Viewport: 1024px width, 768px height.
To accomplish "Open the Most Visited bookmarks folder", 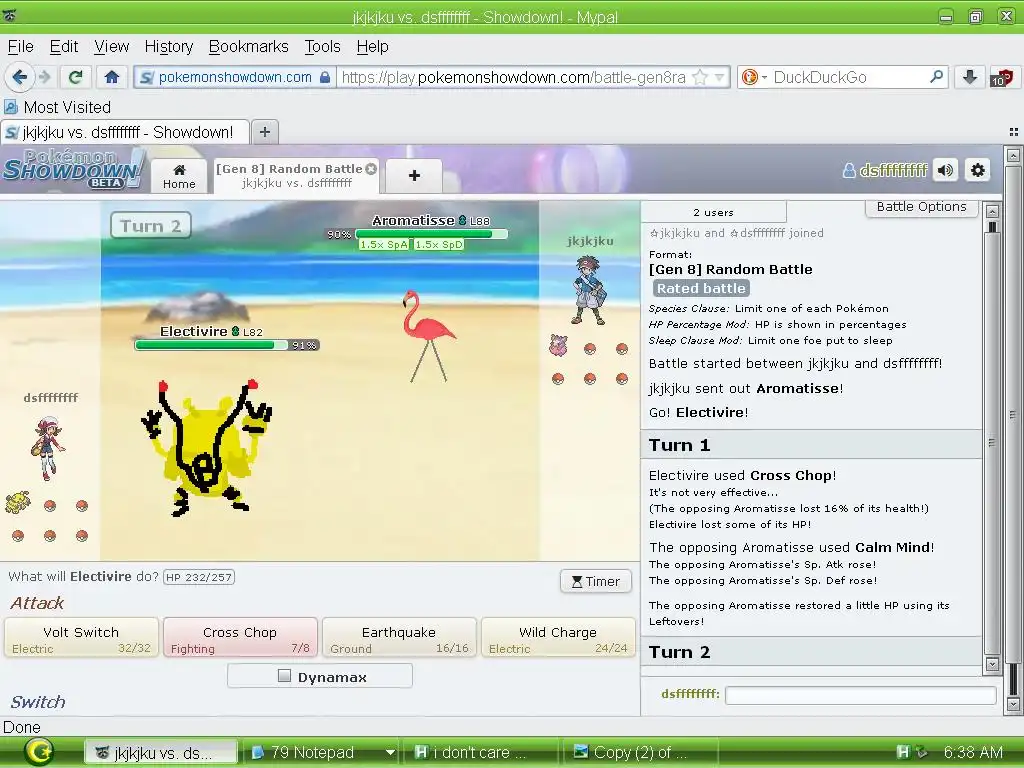I will click(x=57, y=107).
